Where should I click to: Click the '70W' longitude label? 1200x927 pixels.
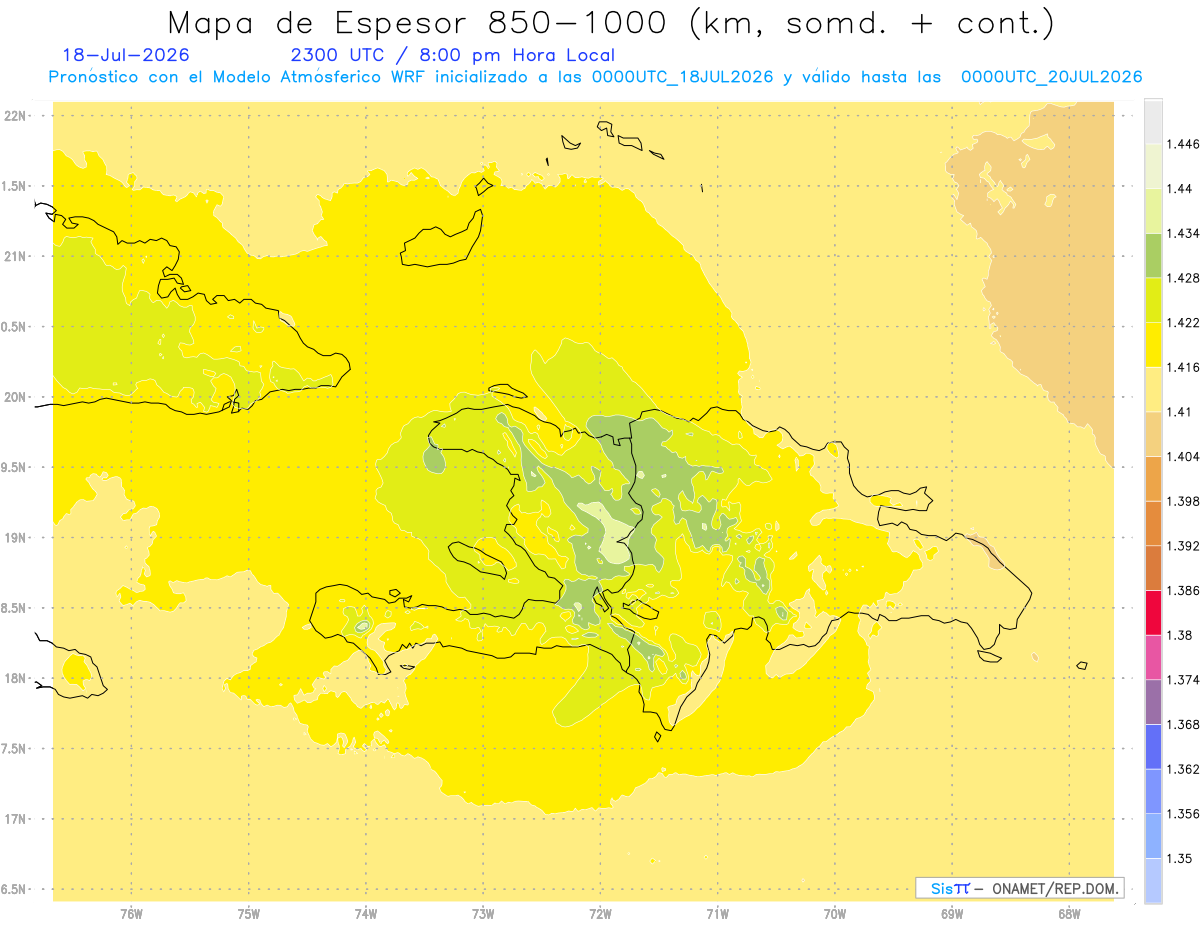click(835, 914)
